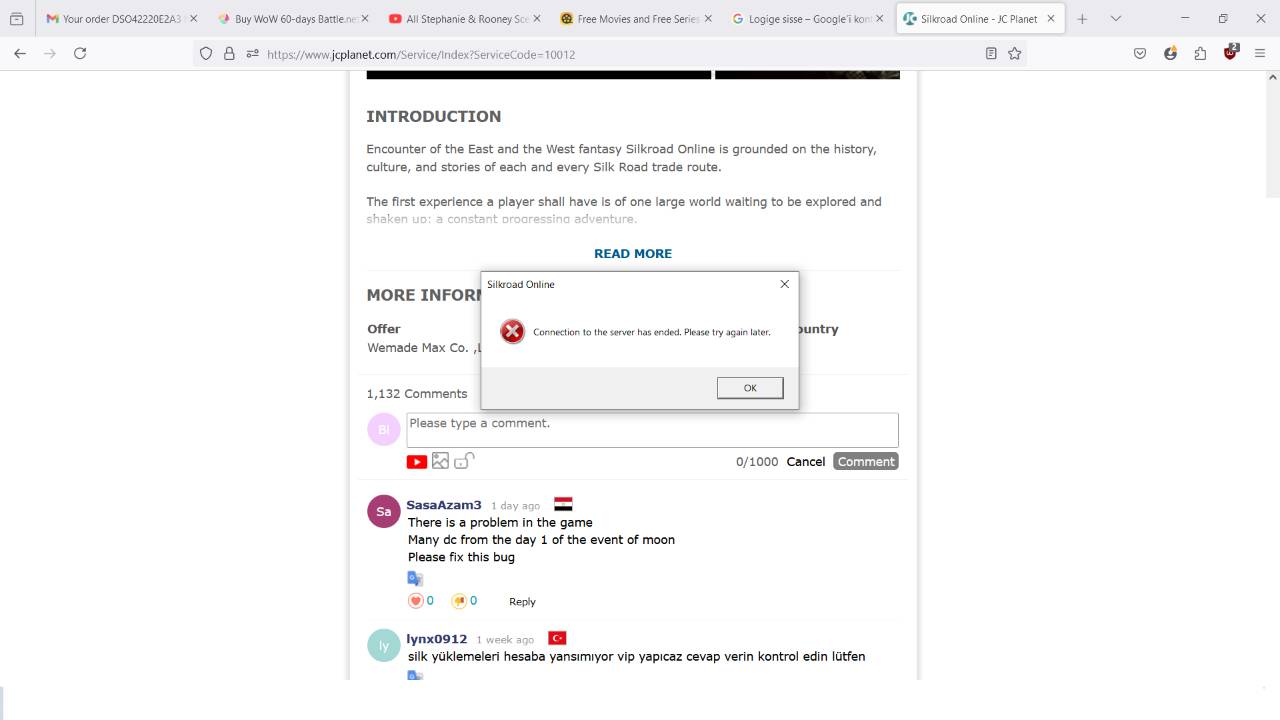1280x720 pixels.
Task: Click the 1 day ago timestamp
Action: [515, 506]
